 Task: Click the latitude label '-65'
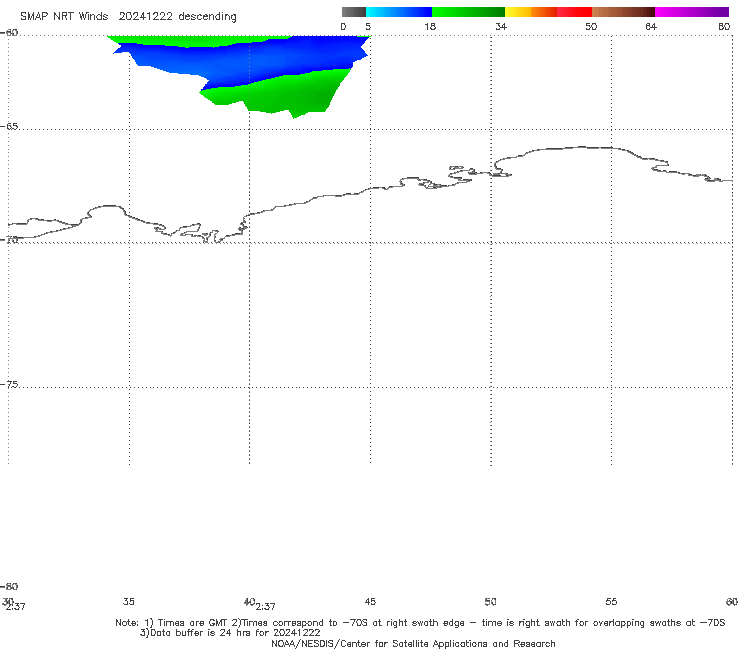coord(9,127)
